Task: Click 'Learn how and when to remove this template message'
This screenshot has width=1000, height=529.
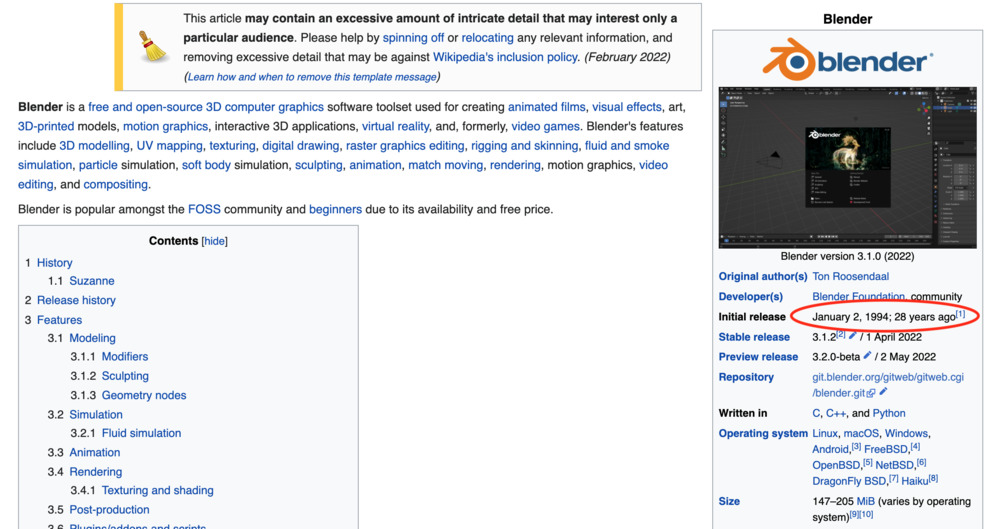Action: 312,77
